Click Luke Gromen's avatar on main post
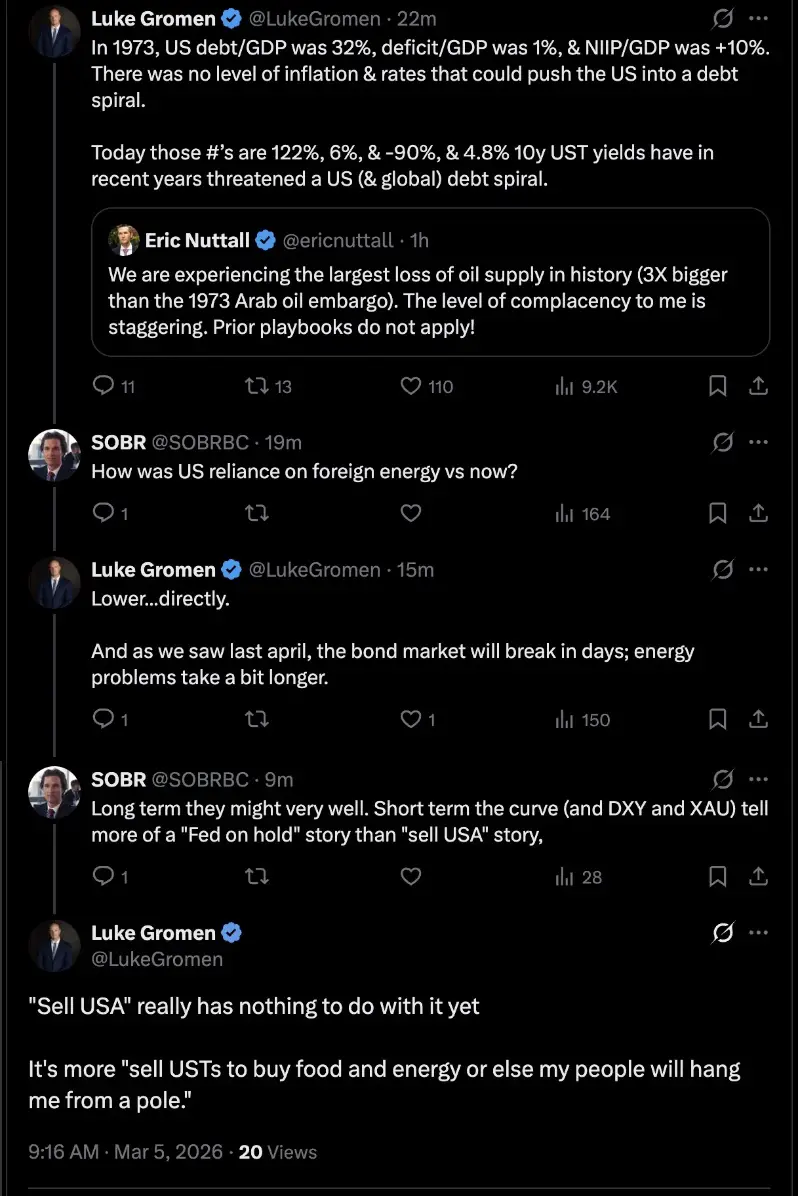 coord(54,945)
